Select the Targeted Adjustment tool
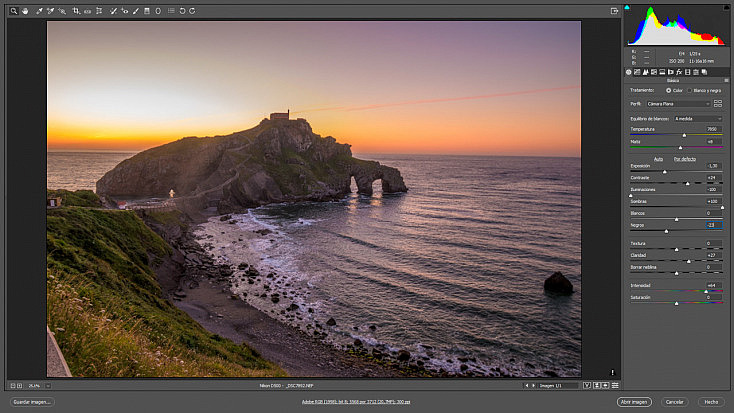 pos(62,11)
